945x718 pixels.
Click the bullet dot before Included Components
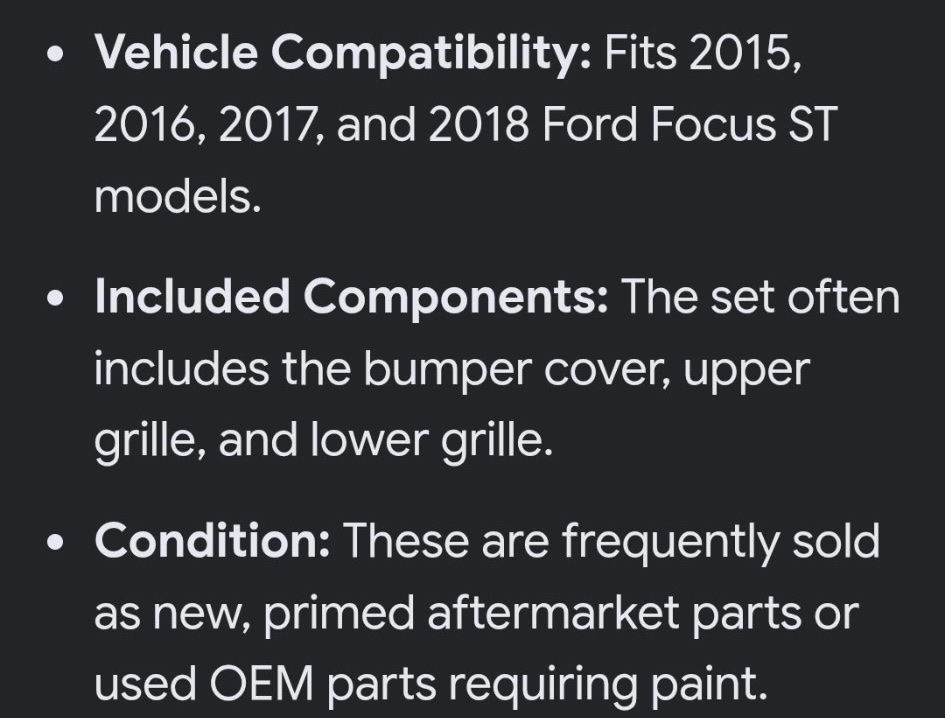[x=55, y=298]
